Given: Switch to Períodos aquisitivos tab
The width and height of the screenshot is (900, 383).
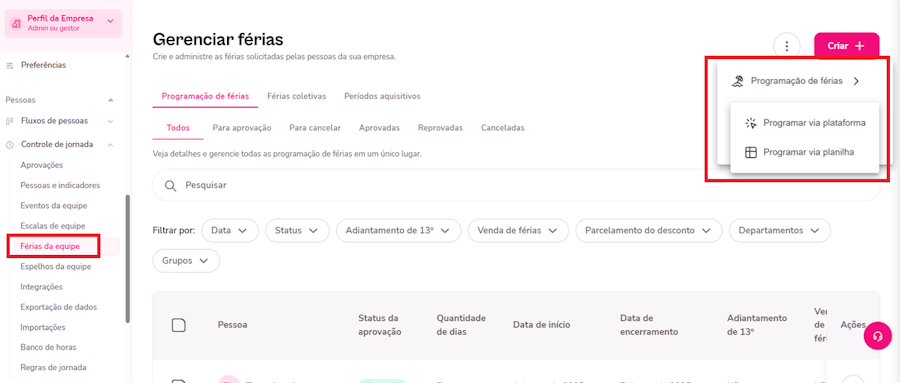Looking at the screenshot, I should click(x=382, y=96).
